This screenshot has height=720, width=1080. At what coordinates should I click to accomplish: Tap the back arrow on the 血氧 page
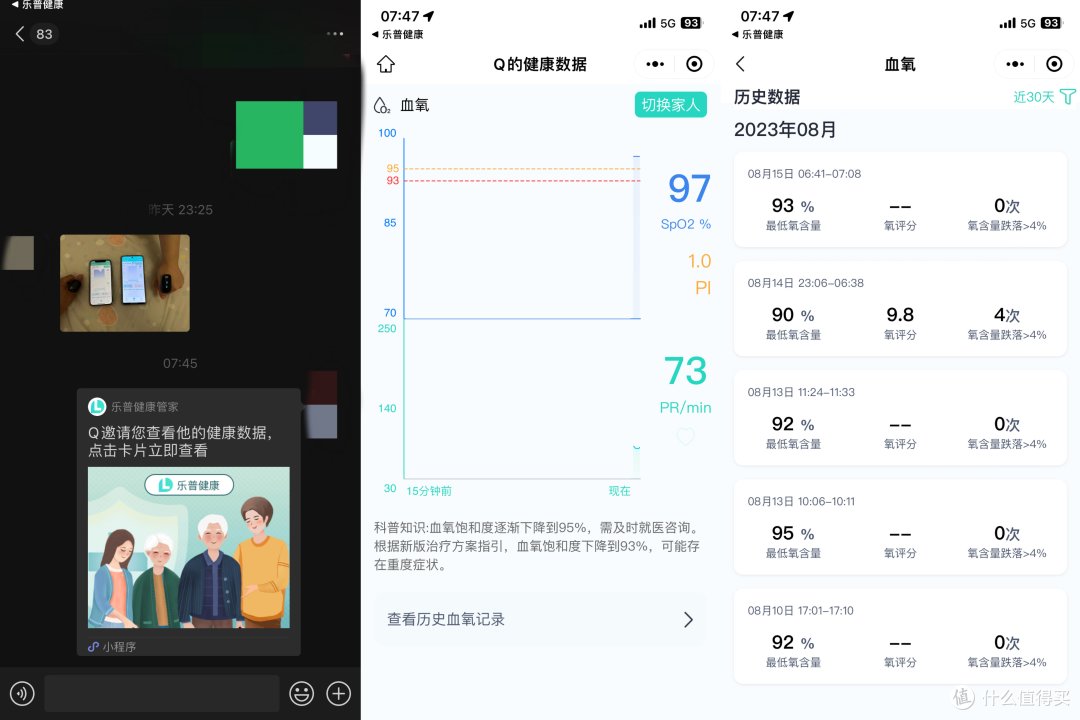(740, 64)
